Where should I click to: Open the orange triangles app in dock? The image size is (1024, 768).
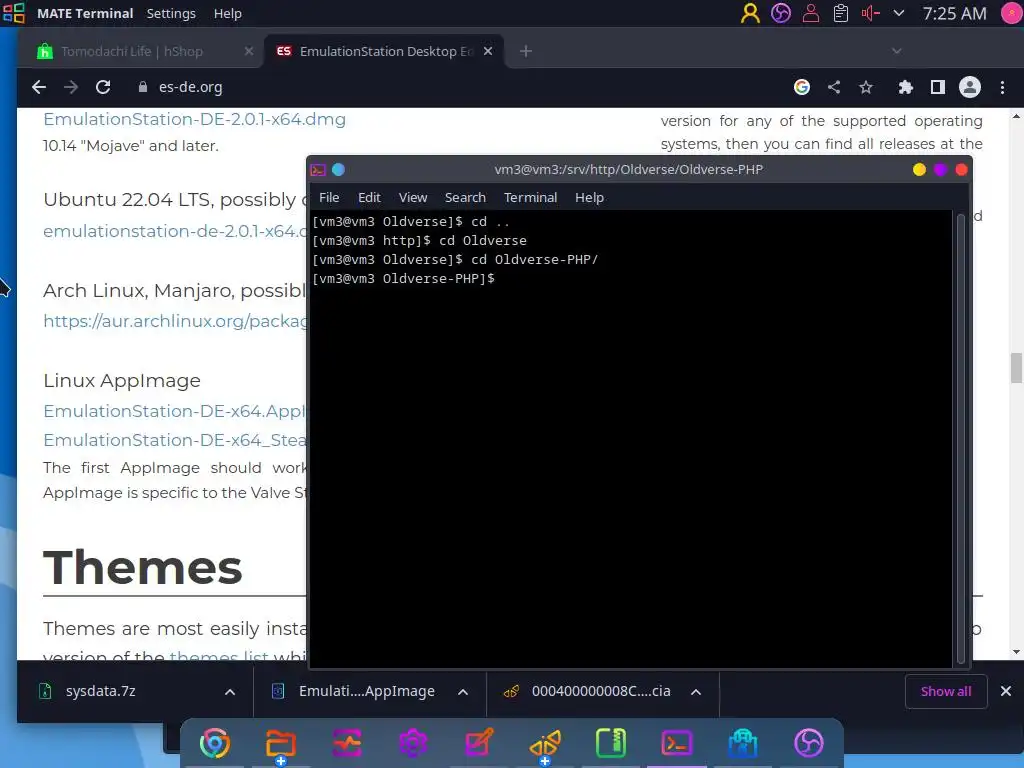coord(545,743)
